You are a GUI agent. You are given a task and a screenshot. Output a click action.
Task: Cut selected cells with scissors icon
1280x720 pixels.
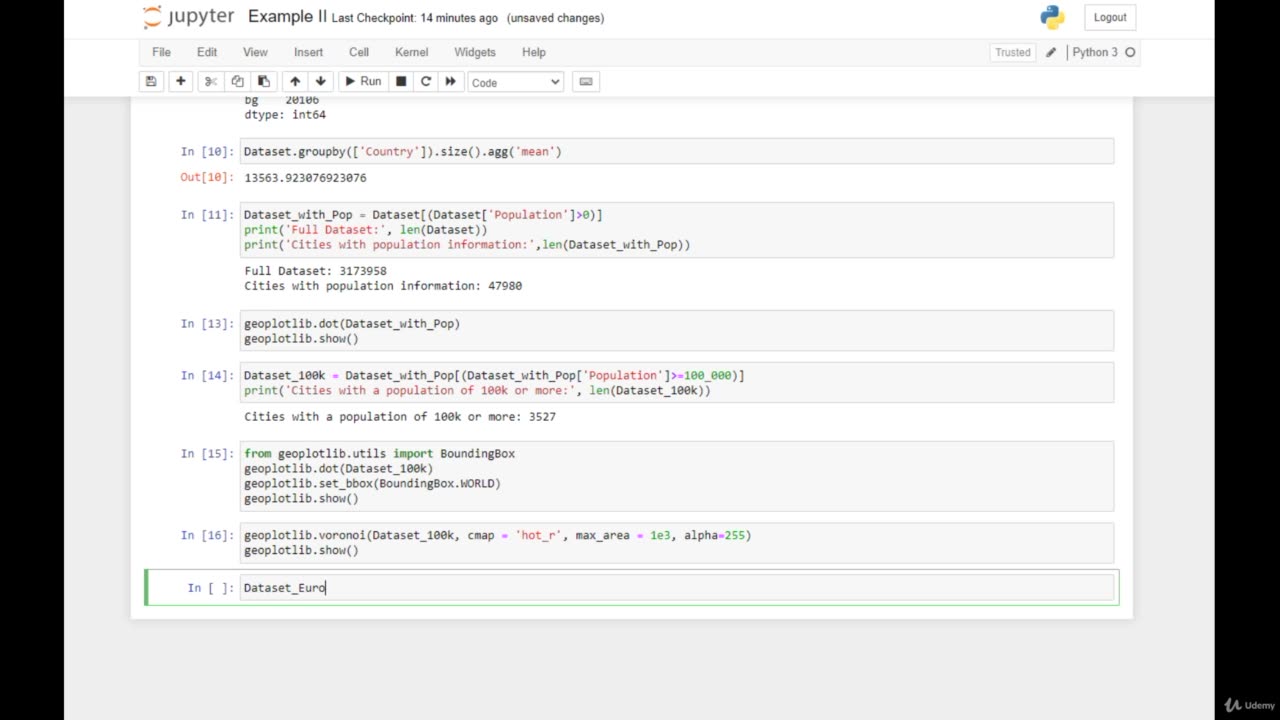pos(210,81)
